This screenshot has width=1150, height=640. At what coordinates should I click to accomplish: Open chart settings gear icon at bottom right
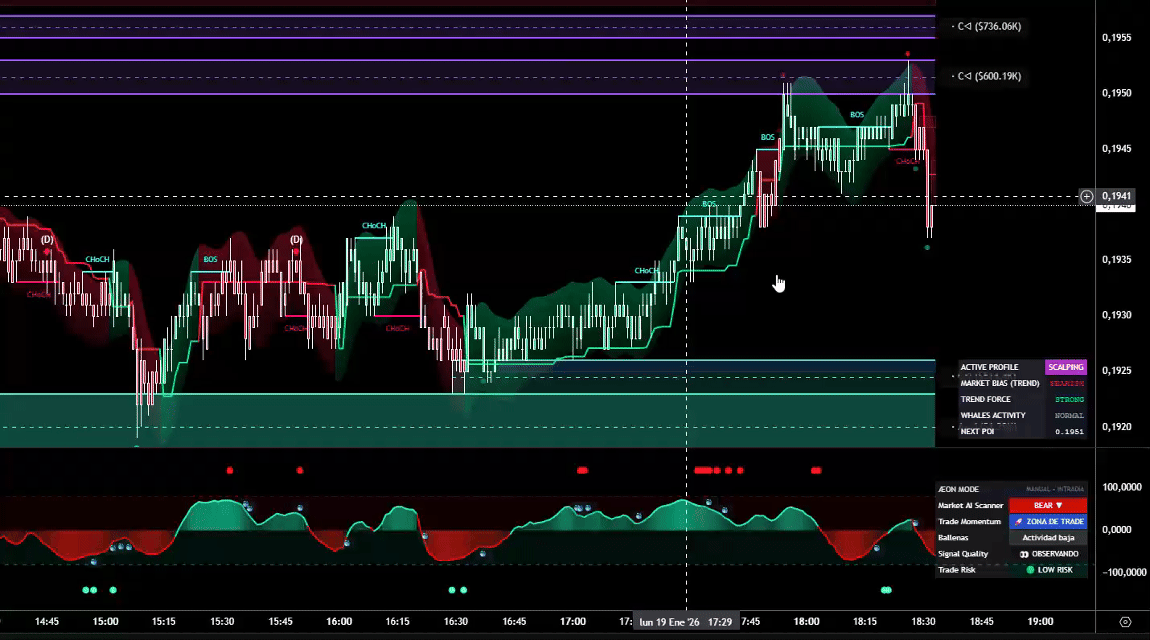[1125, 622]
